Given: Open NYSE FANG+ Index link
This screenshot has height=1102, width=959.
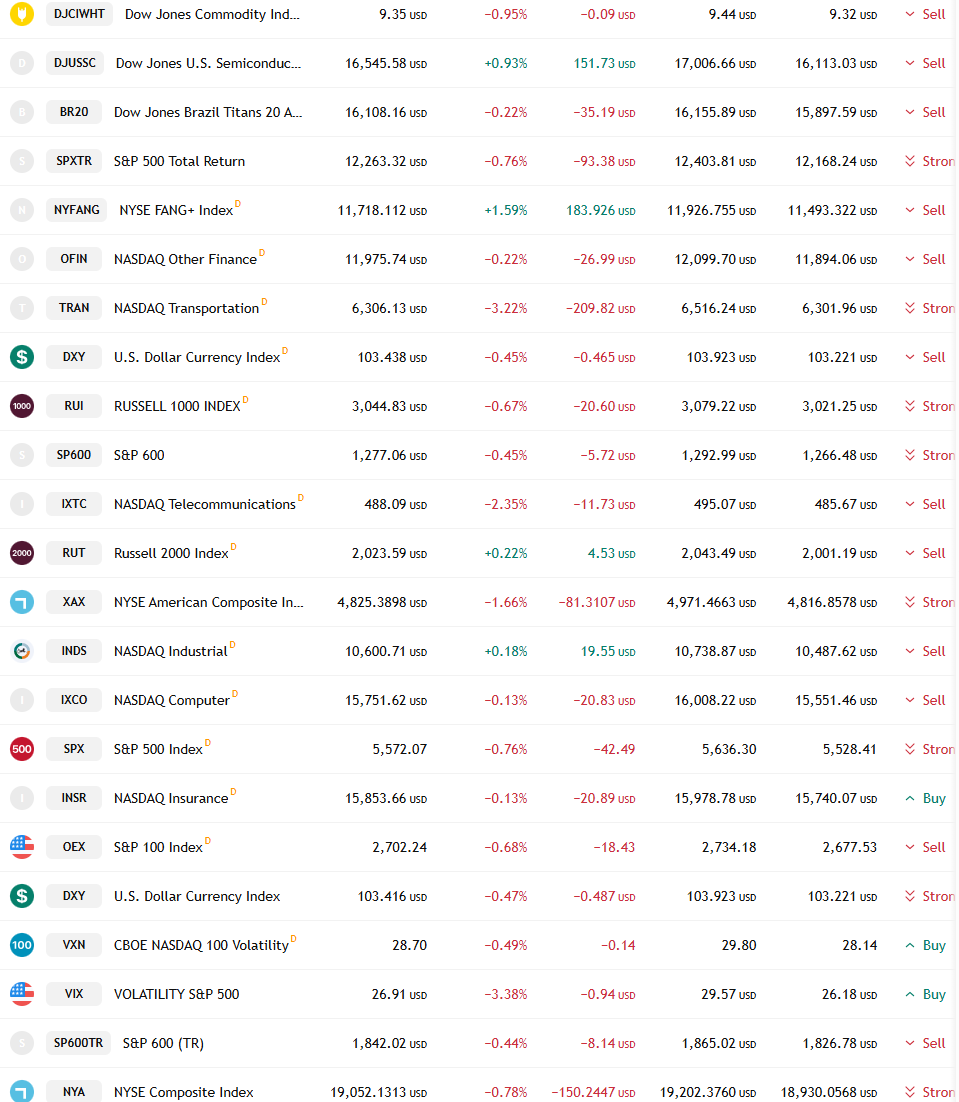Looking at the screenshot, I should point(176,210).
